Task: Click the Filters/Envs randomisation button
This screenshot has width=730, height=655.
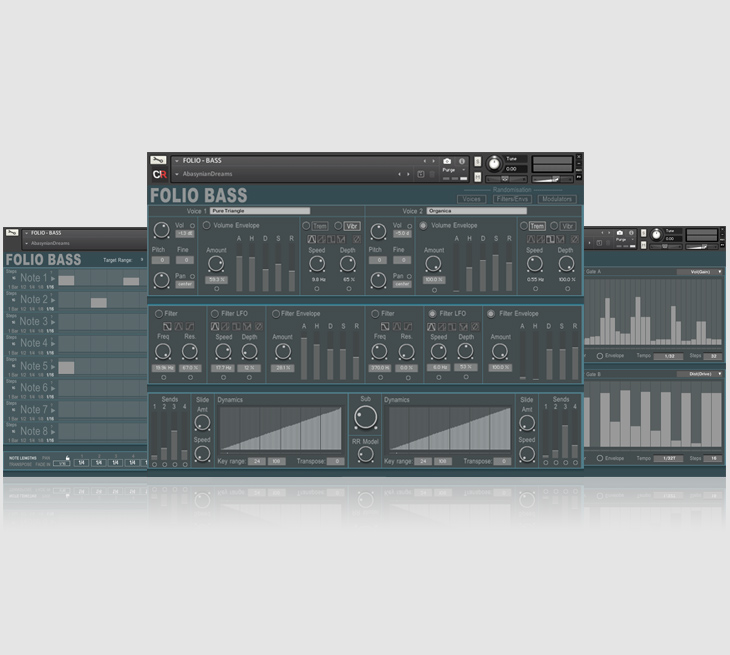Action: [x=512, y=199]
